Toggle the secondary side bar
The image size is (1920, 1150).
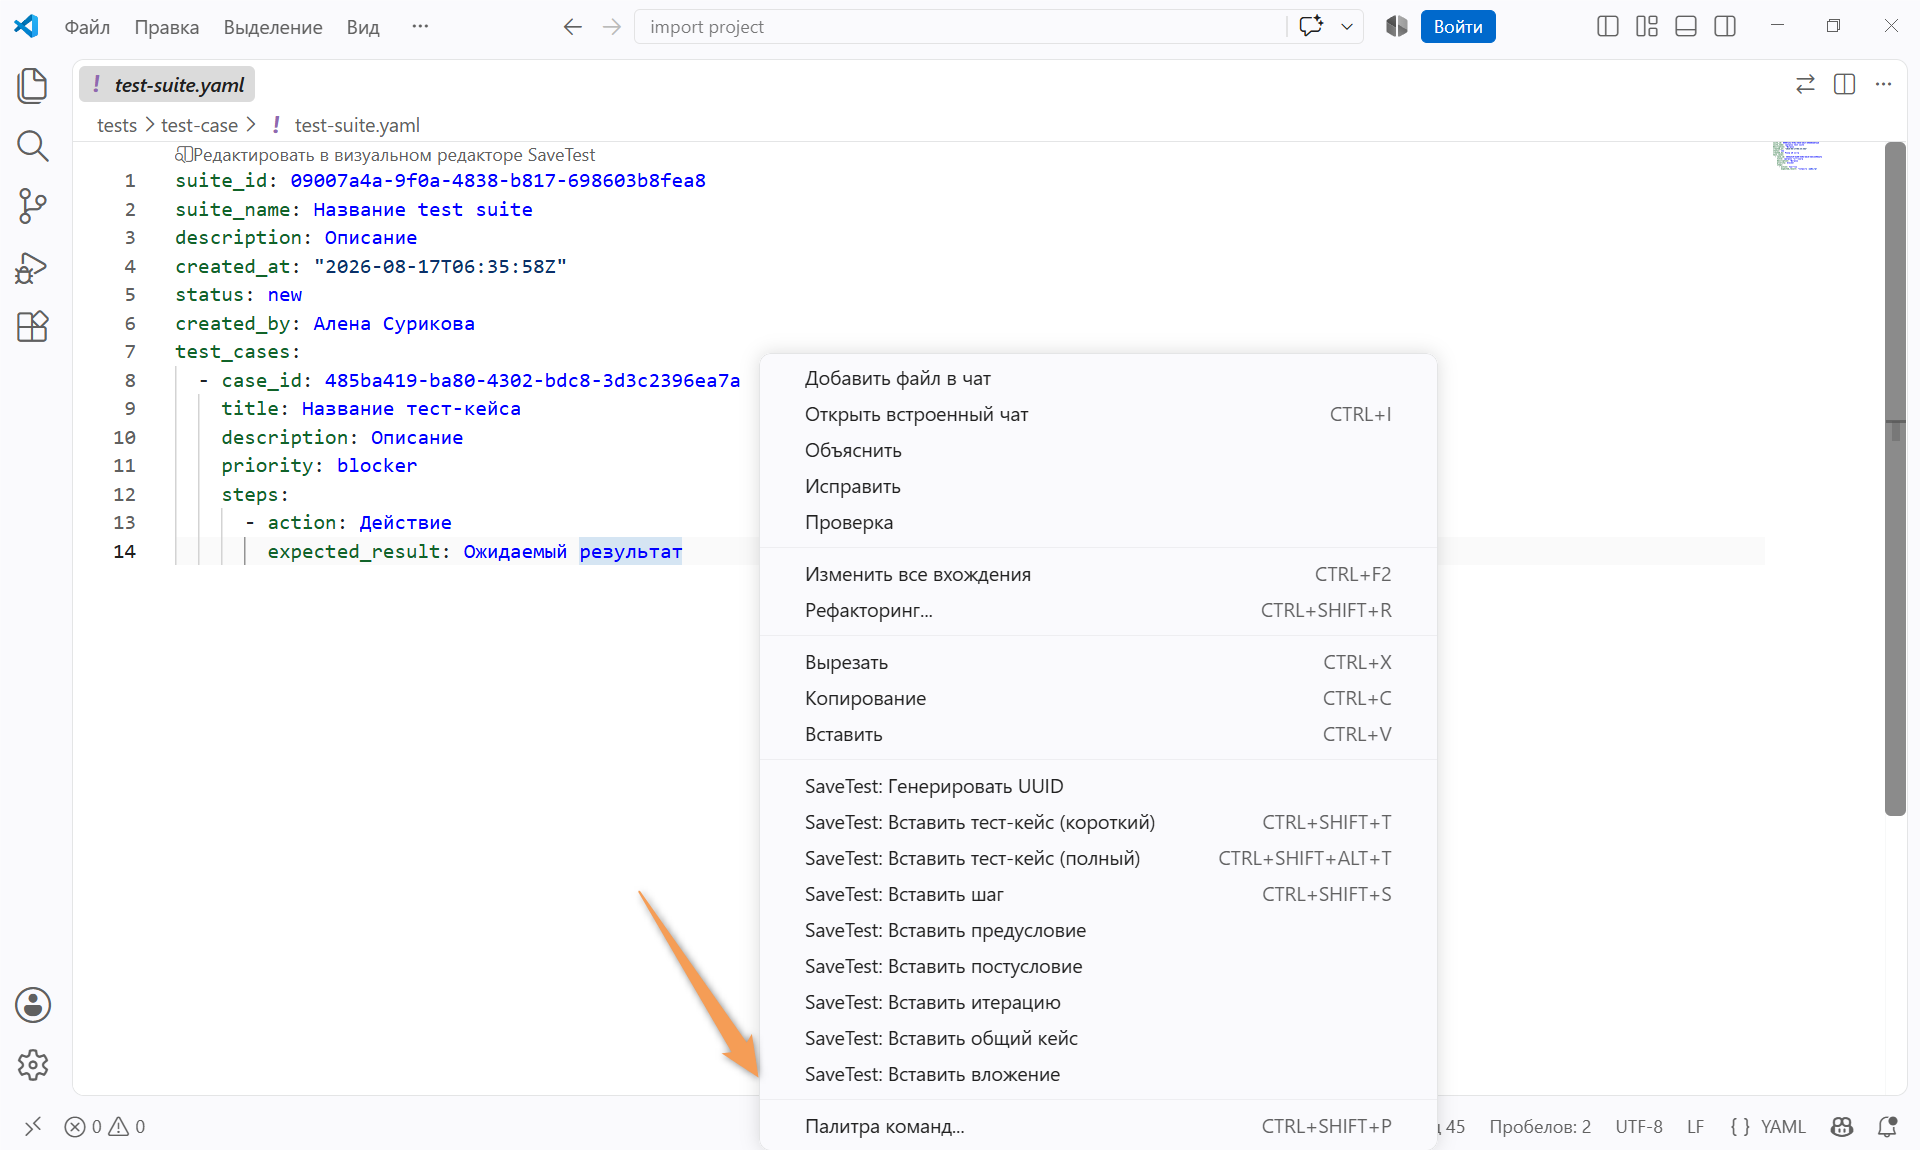1725,27
